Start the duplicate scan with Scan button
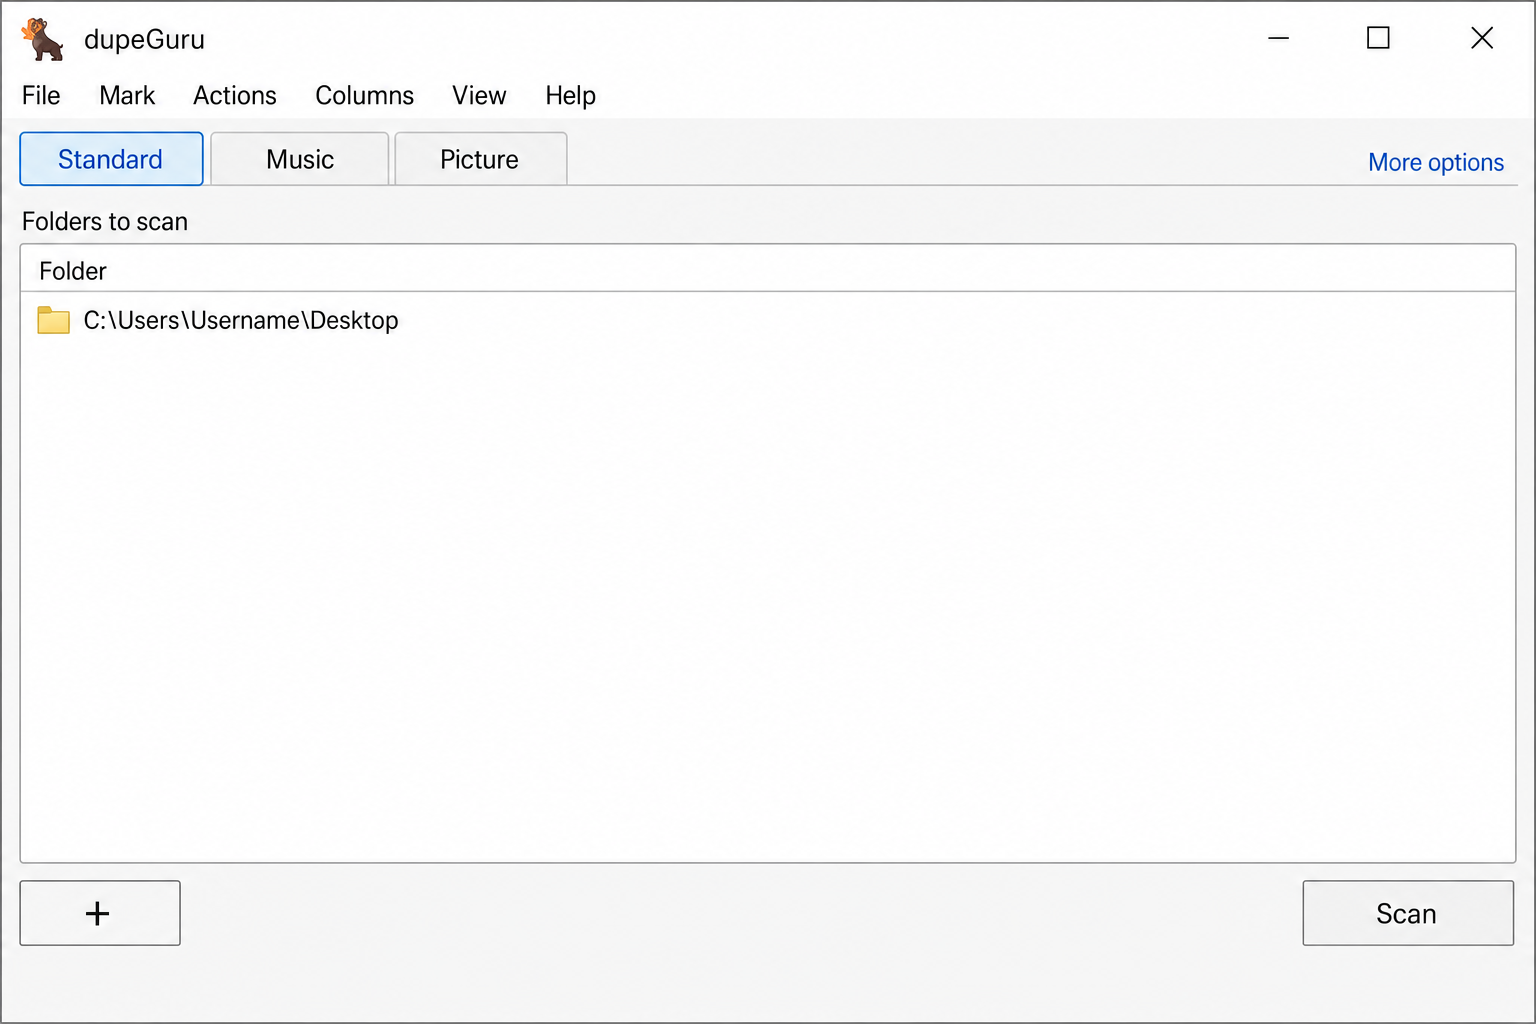The width and height of the screenshot is (1536, 1024). pos(1408,913)
